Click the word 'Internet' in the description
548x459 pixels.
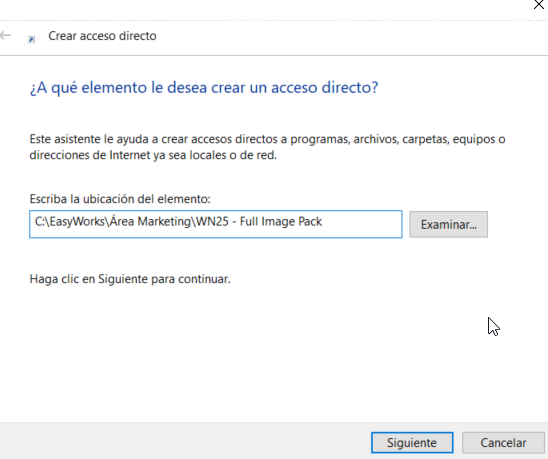[130, 155]
